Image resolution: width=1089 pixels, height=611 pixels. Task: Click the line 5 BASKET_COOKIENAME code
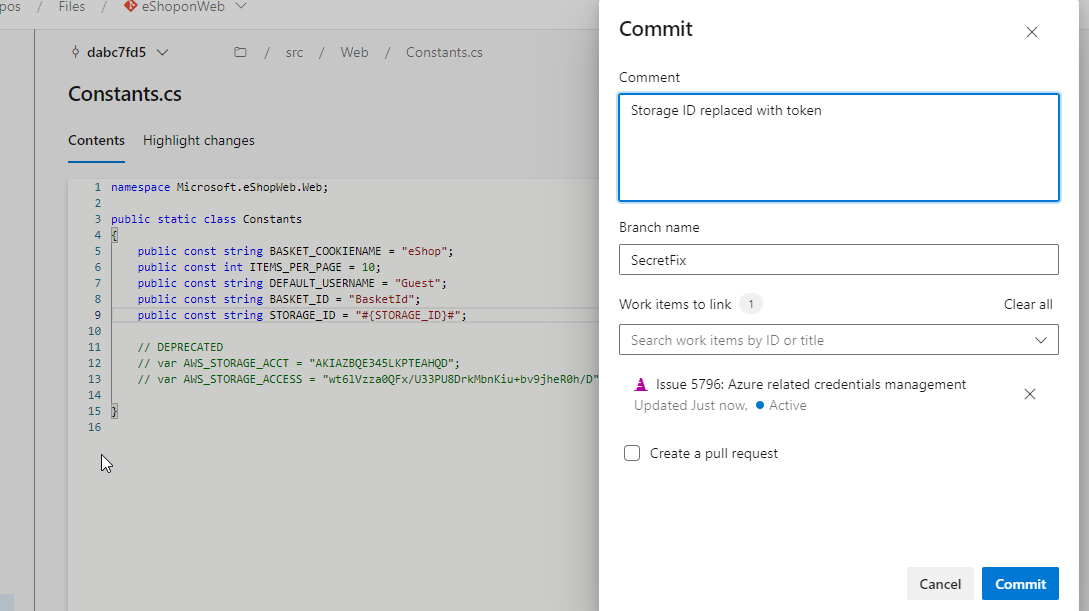295,251
